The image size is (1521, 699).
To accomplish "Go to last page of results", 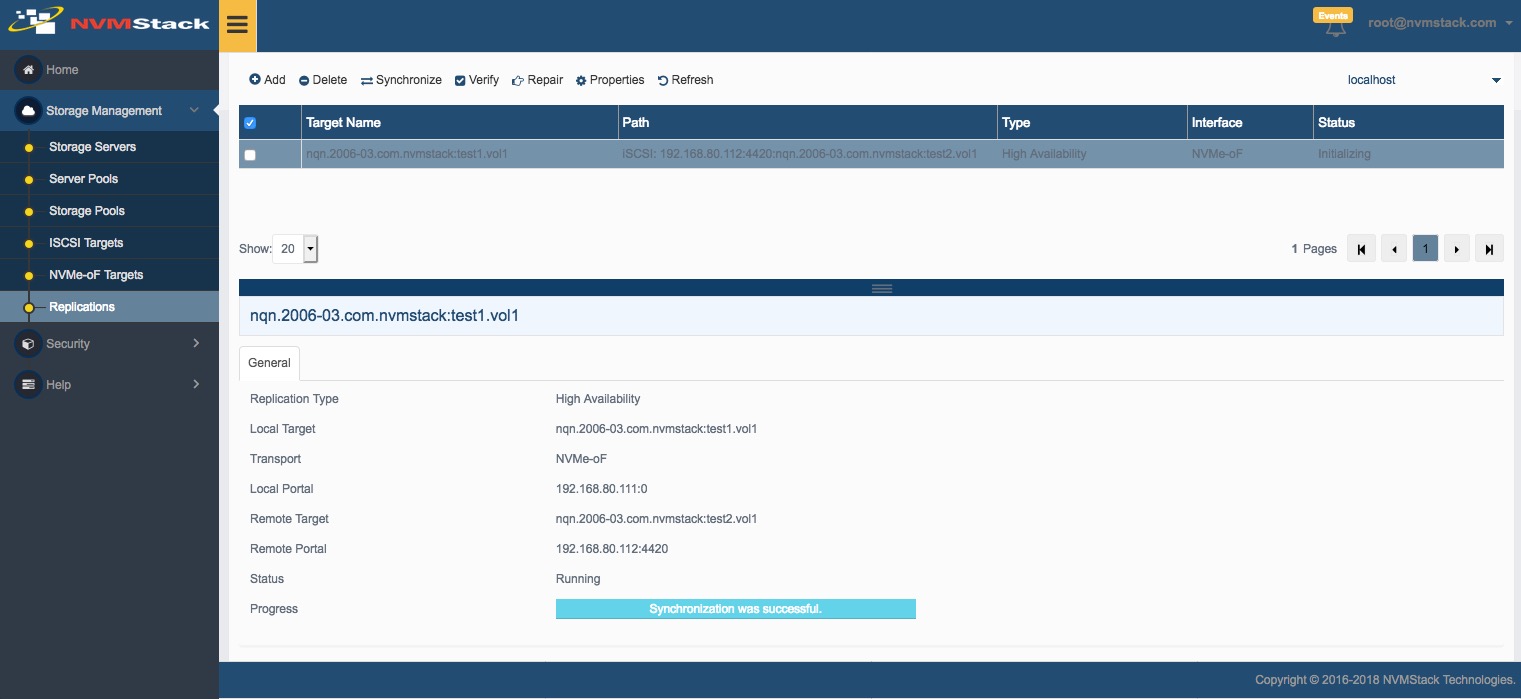I will coord(1489,249).
